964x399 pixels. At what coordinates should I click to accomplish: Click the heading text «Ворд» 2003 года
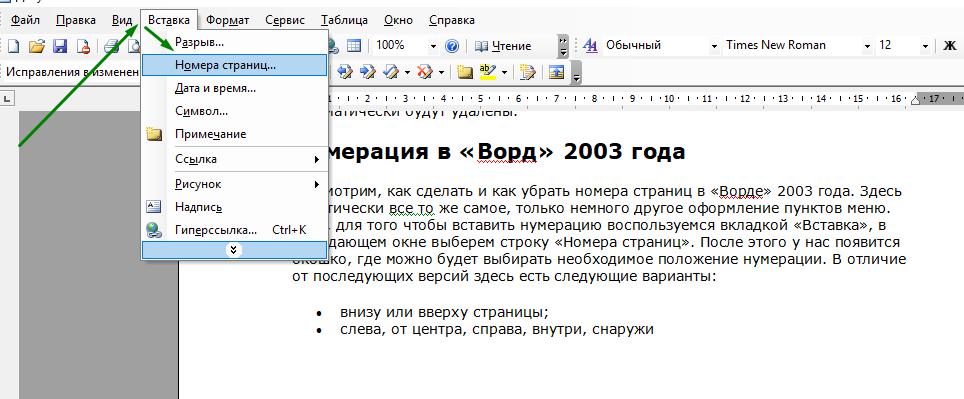tap(572, 151)
